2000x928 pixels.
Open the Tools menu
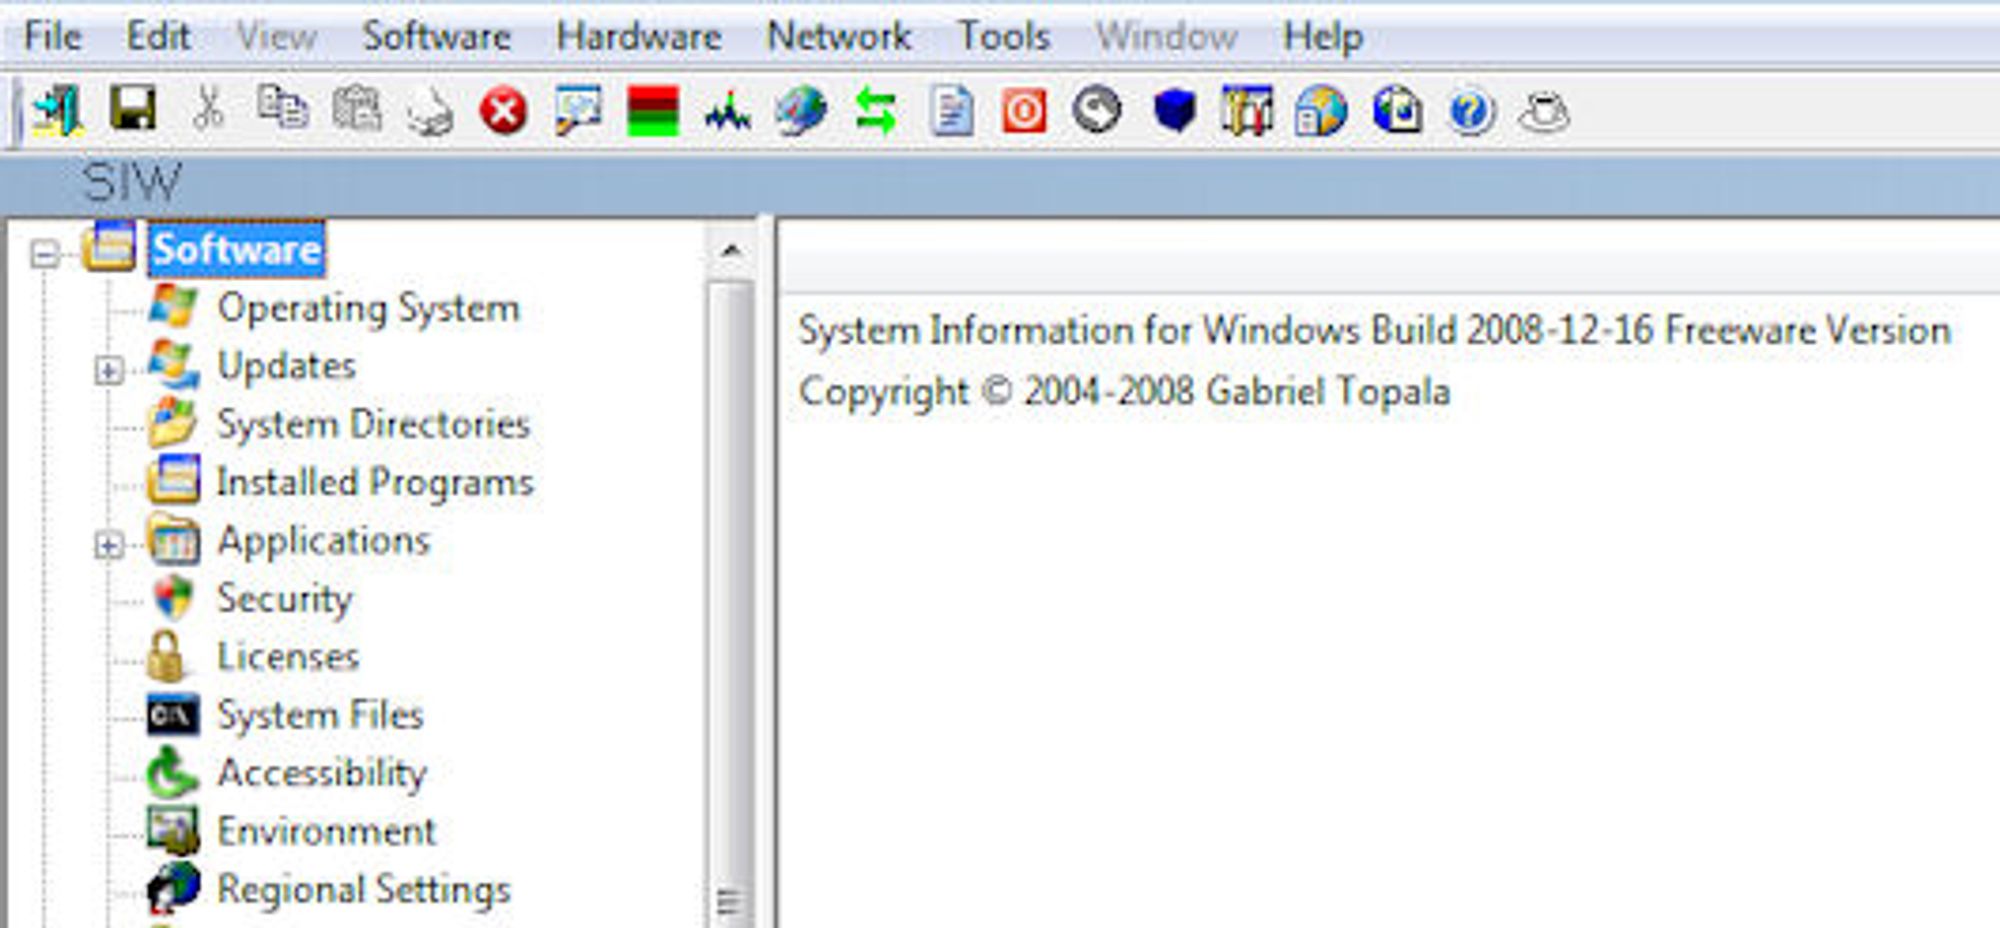click(x=1004, y=37)
